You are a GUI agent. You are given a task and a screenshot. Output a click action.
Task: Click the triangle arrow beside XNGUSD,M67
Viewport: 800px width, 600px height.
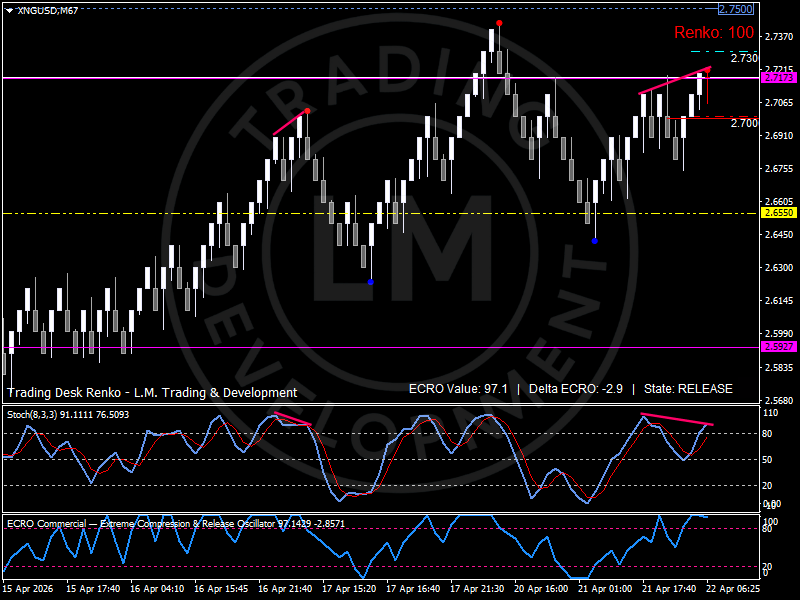click(9, 10)
